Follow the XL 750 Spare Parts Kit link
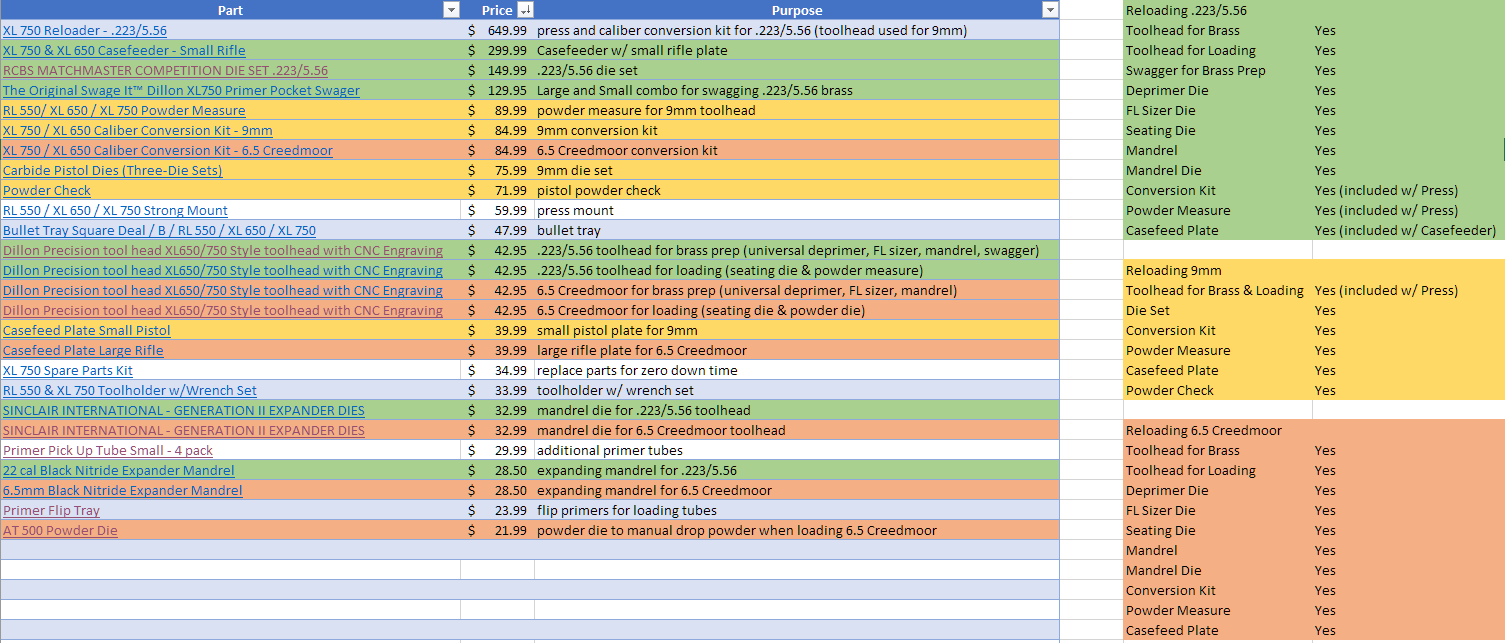This screenshot has width=1505, height=643. pyautogui.click(x=68, y=370)
